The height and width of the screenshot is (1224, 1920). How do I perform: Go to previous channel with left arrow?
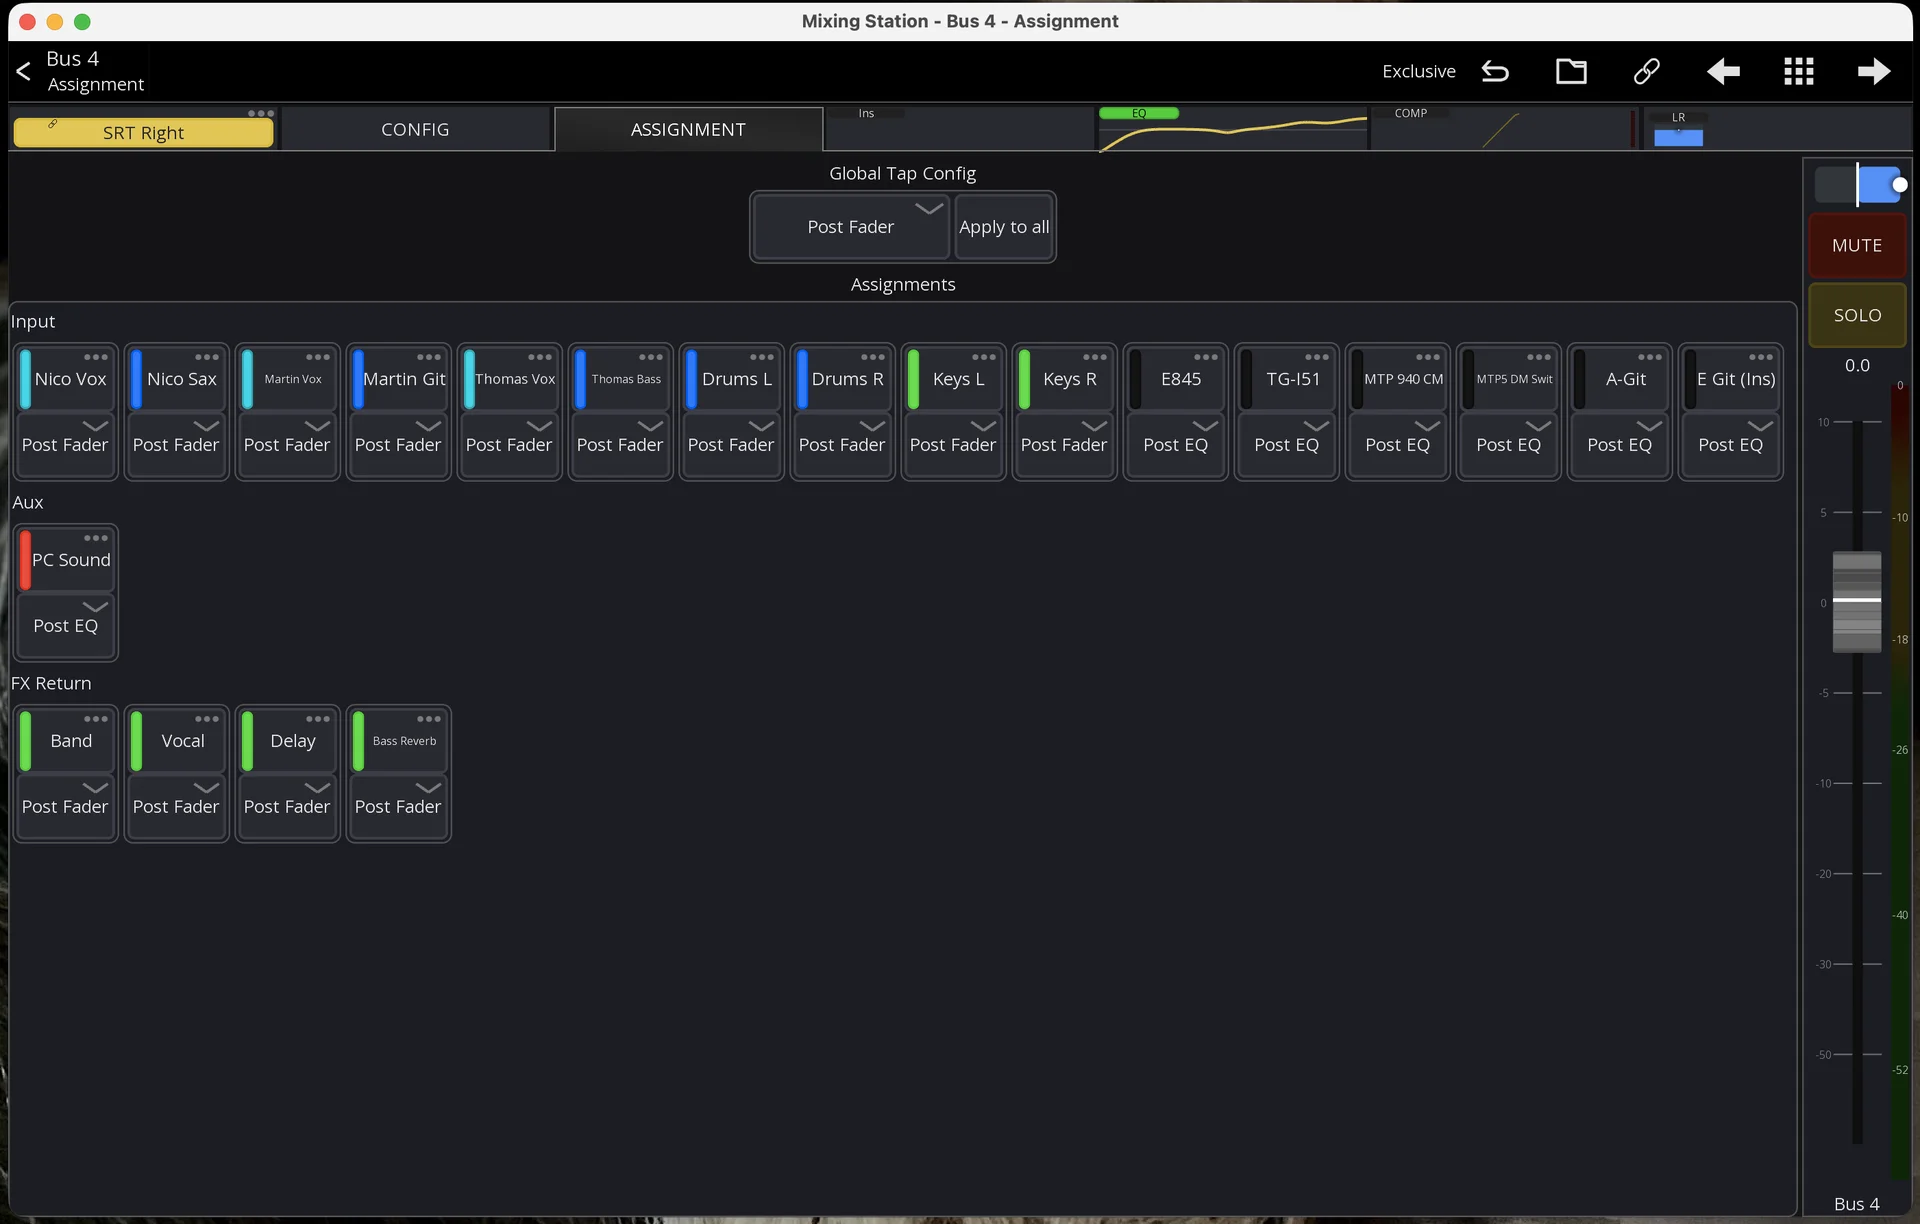click(1723, 71)
